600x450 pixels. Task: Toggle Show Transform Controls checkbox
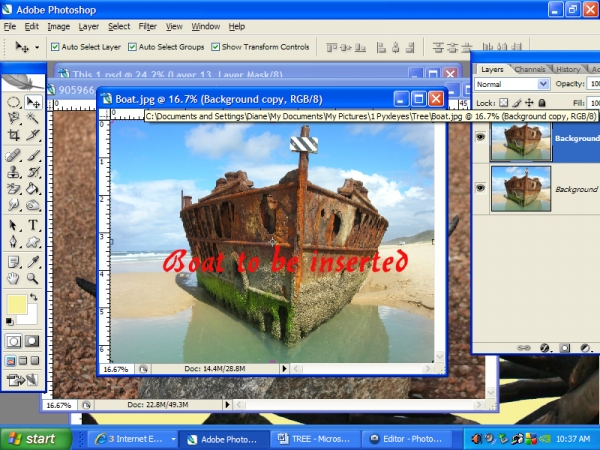click(215, 47)
